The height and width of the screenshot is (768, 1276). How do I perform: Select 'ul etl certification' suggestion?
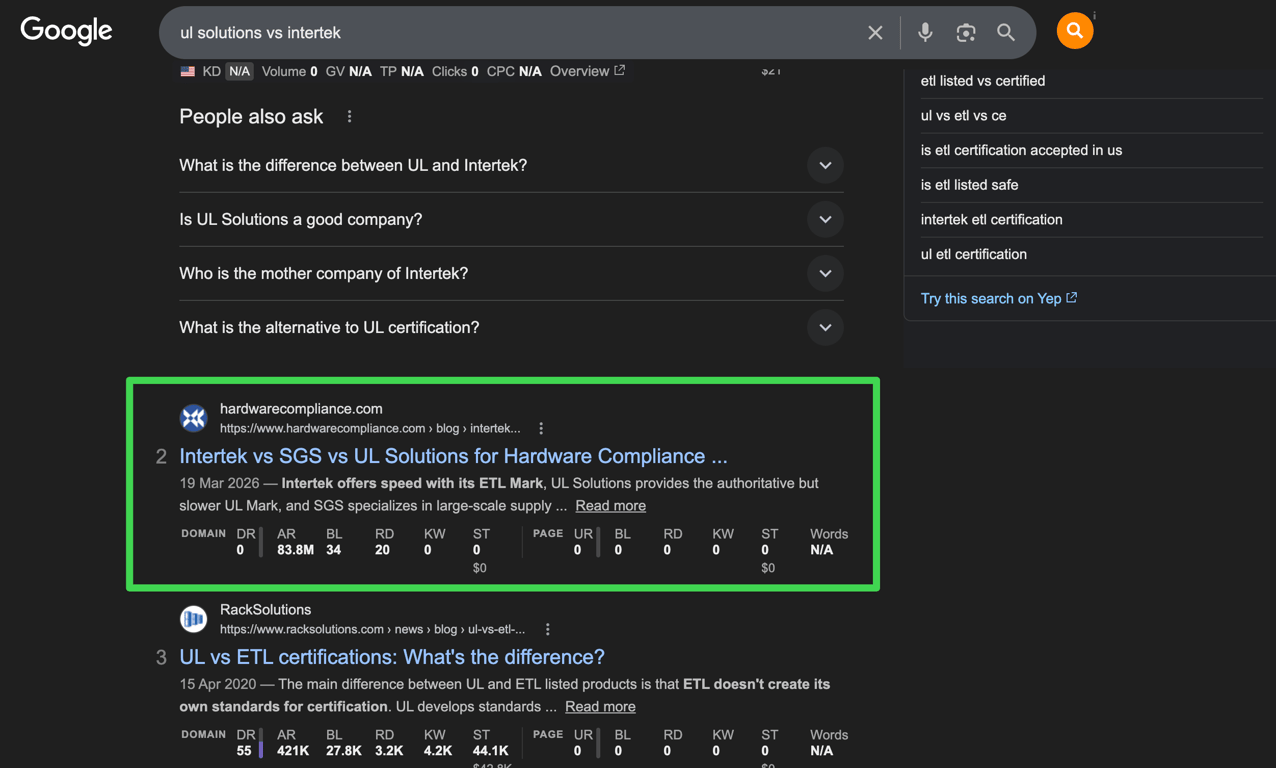pyautogui.click(x=973, y=254)
